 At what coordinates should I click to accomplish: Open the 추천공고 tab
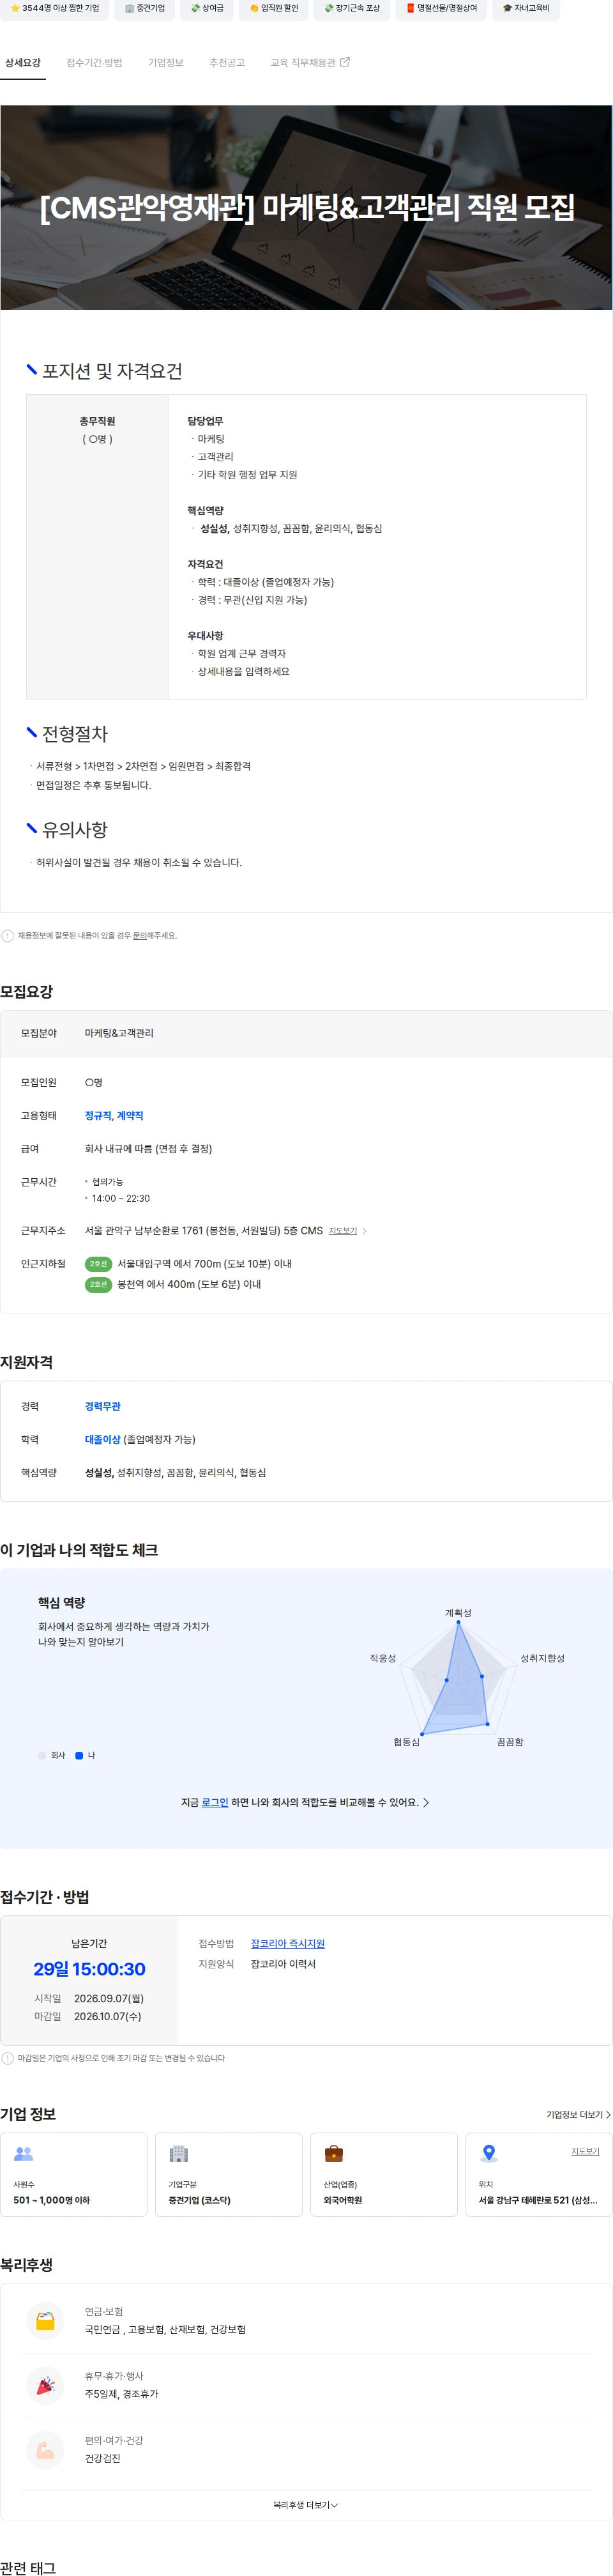point(227,63)
